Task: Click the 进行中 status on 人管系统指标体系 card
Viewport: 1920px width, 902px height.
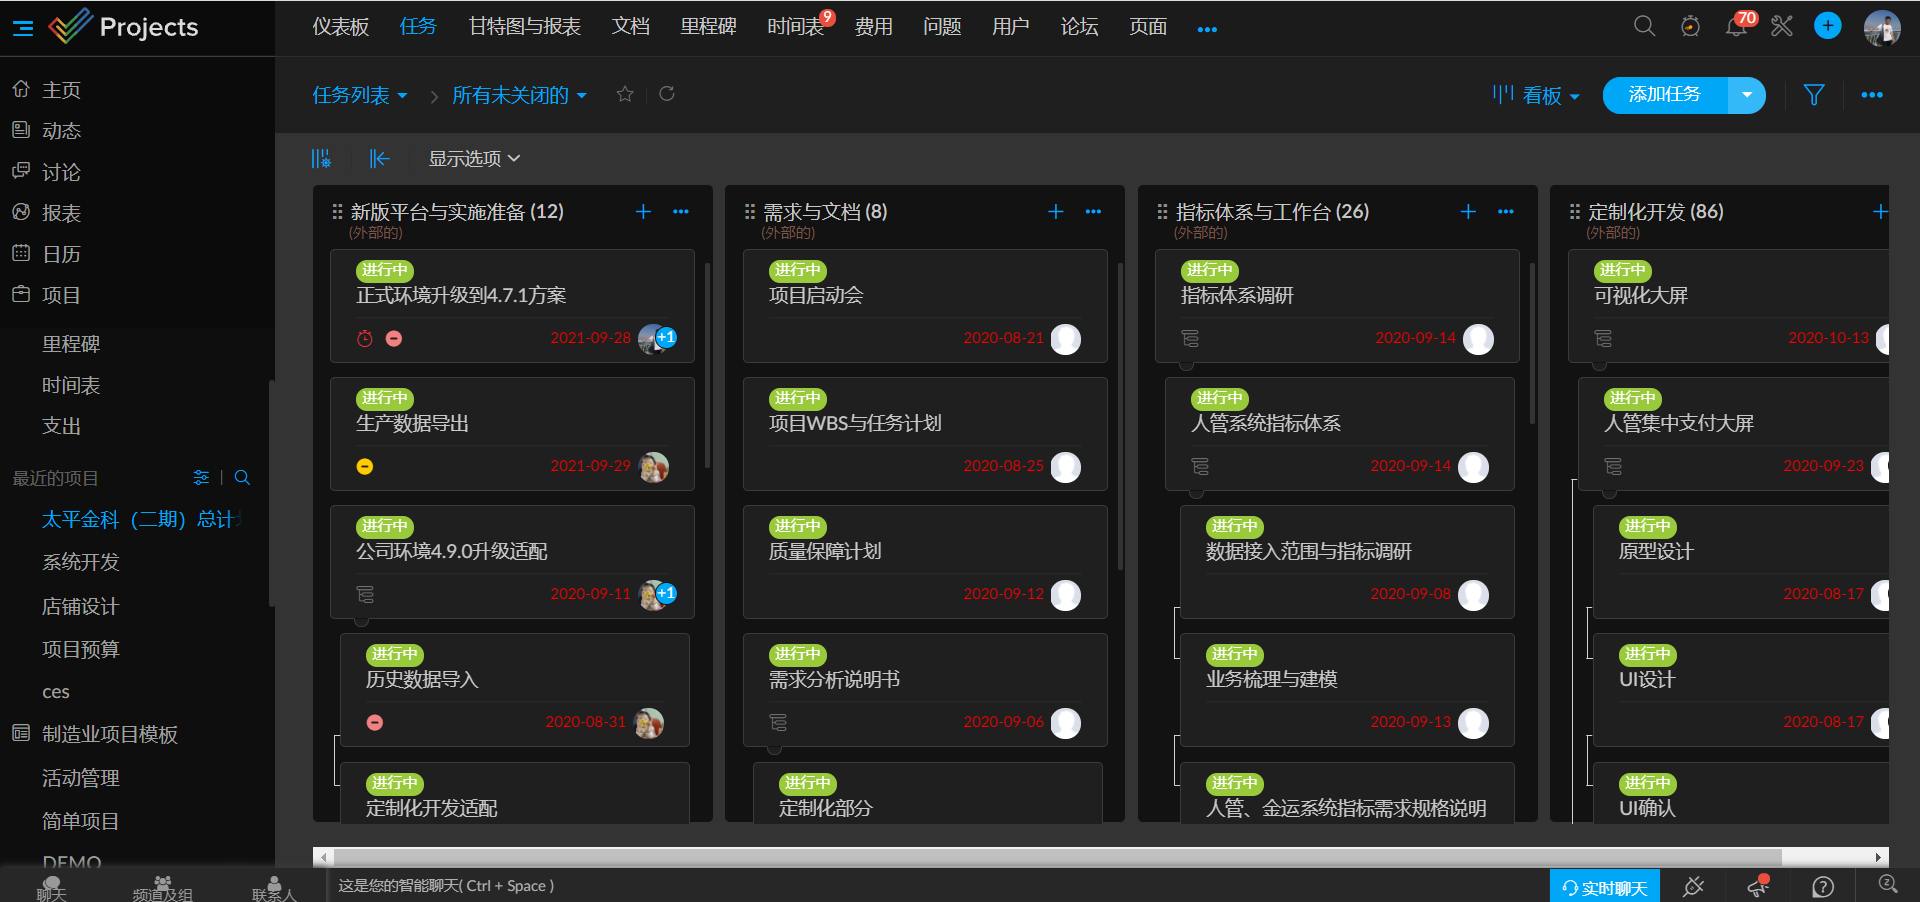Action: click(x=1220, y=398)
